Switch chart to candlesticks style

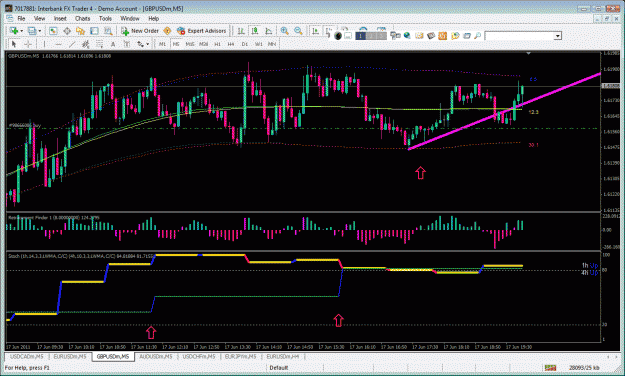tap(255, 31)
